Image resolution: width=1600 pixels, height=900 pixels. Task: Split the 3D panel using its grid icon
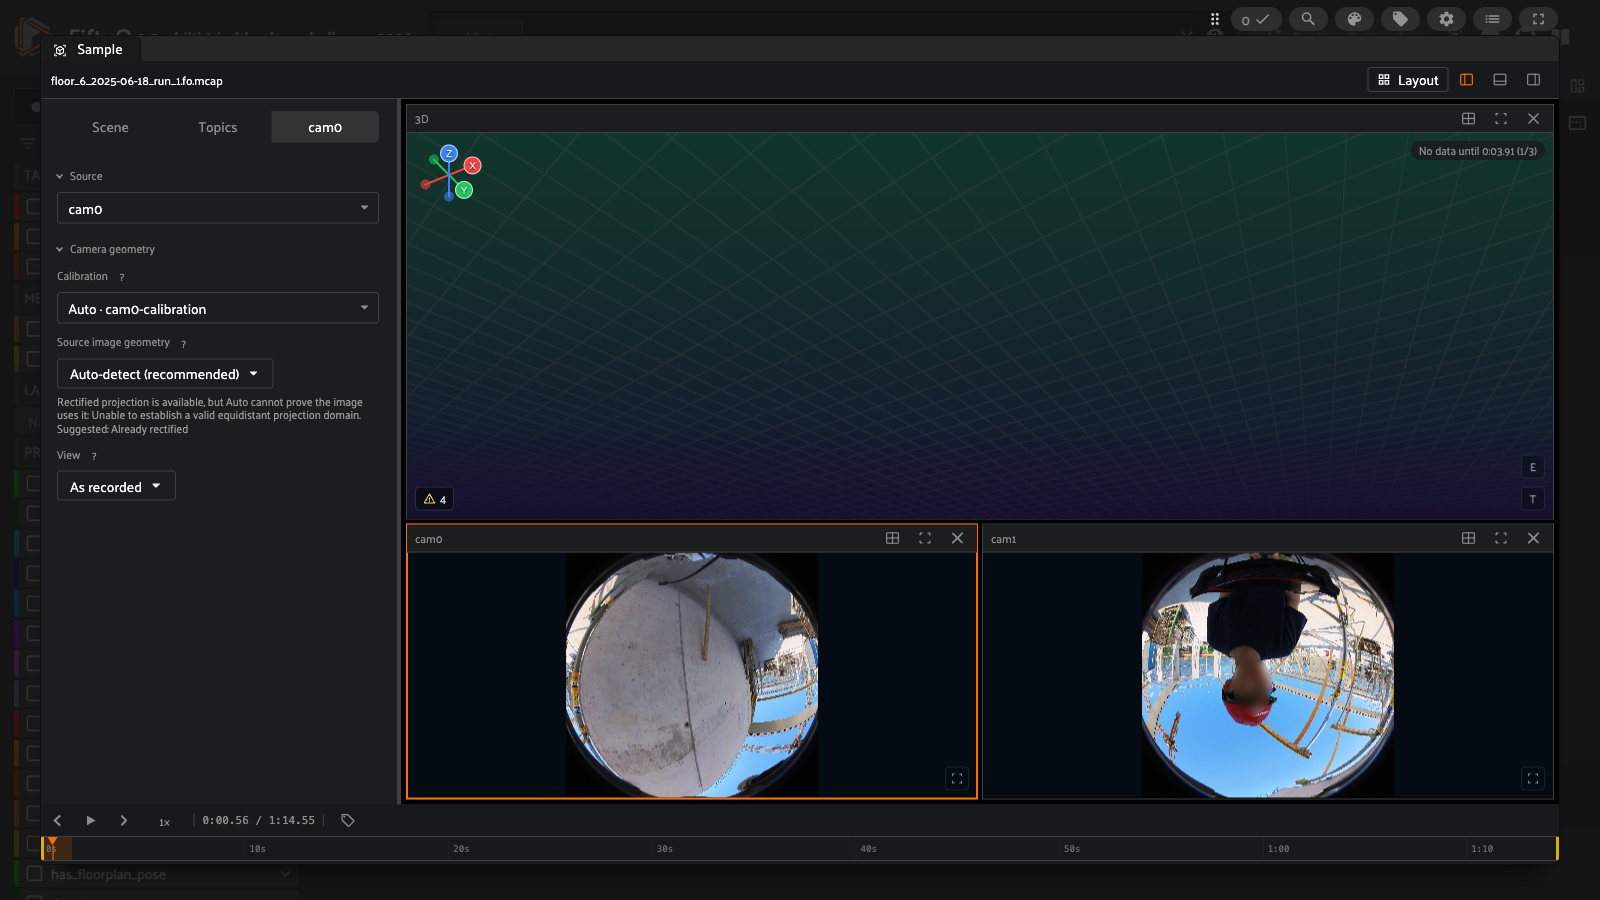point(1468,118)
